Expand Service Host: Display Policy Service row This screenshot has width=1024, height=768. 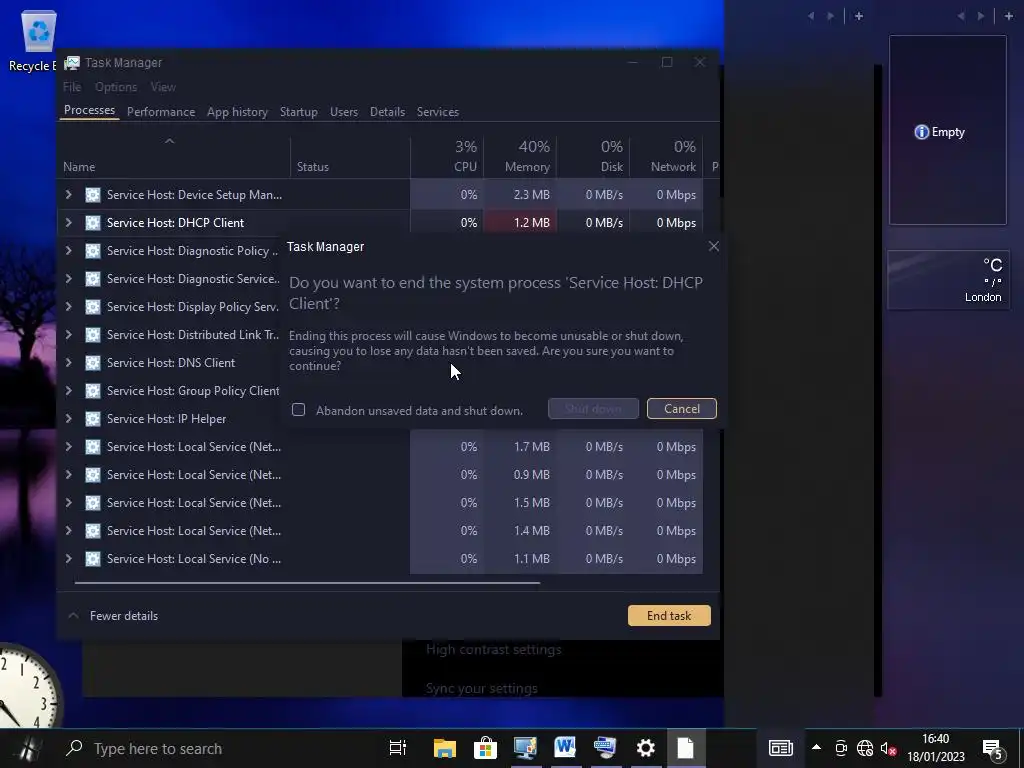click(x=68, y=306)
